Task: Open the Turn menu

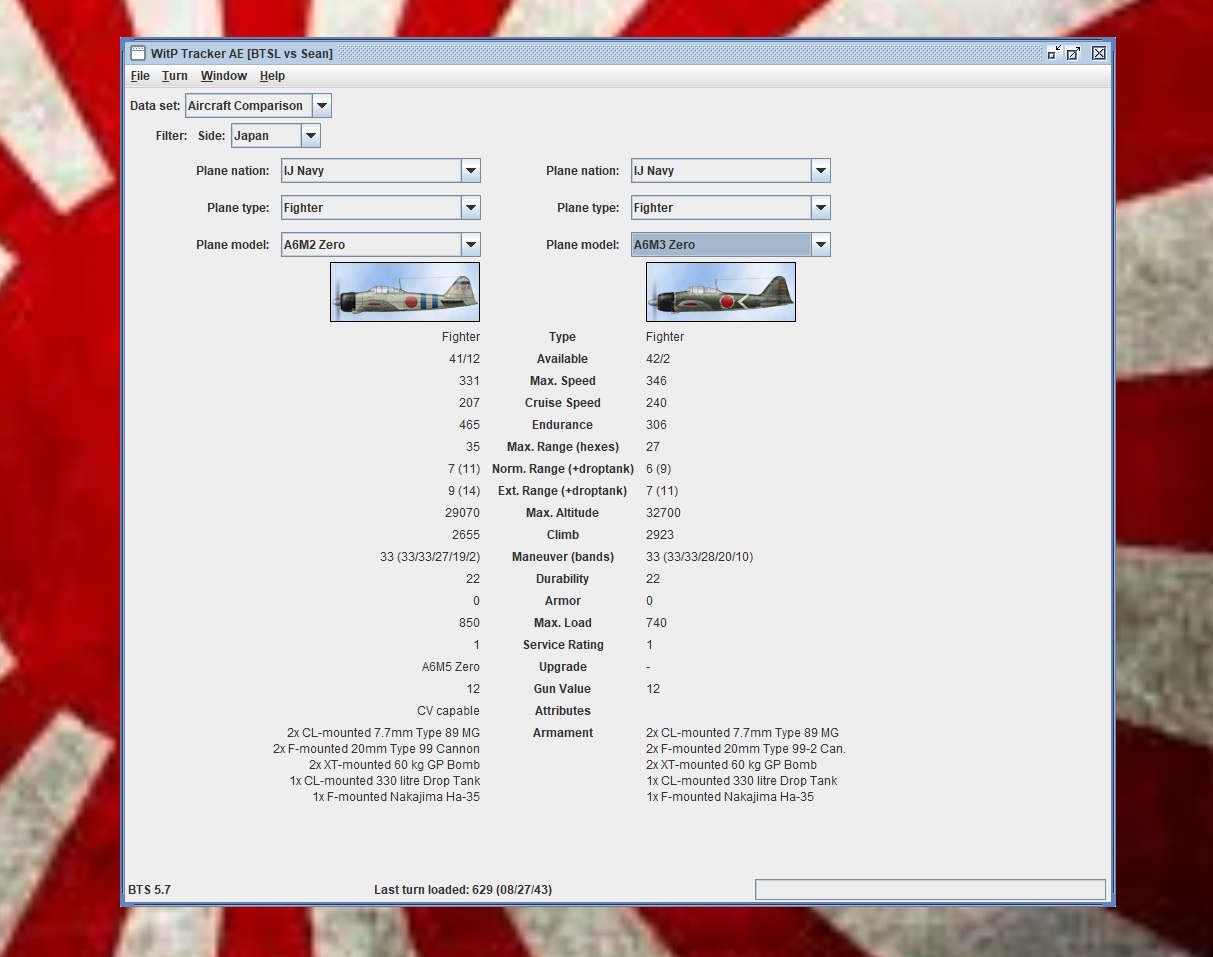Action: [x=175, y=76]
